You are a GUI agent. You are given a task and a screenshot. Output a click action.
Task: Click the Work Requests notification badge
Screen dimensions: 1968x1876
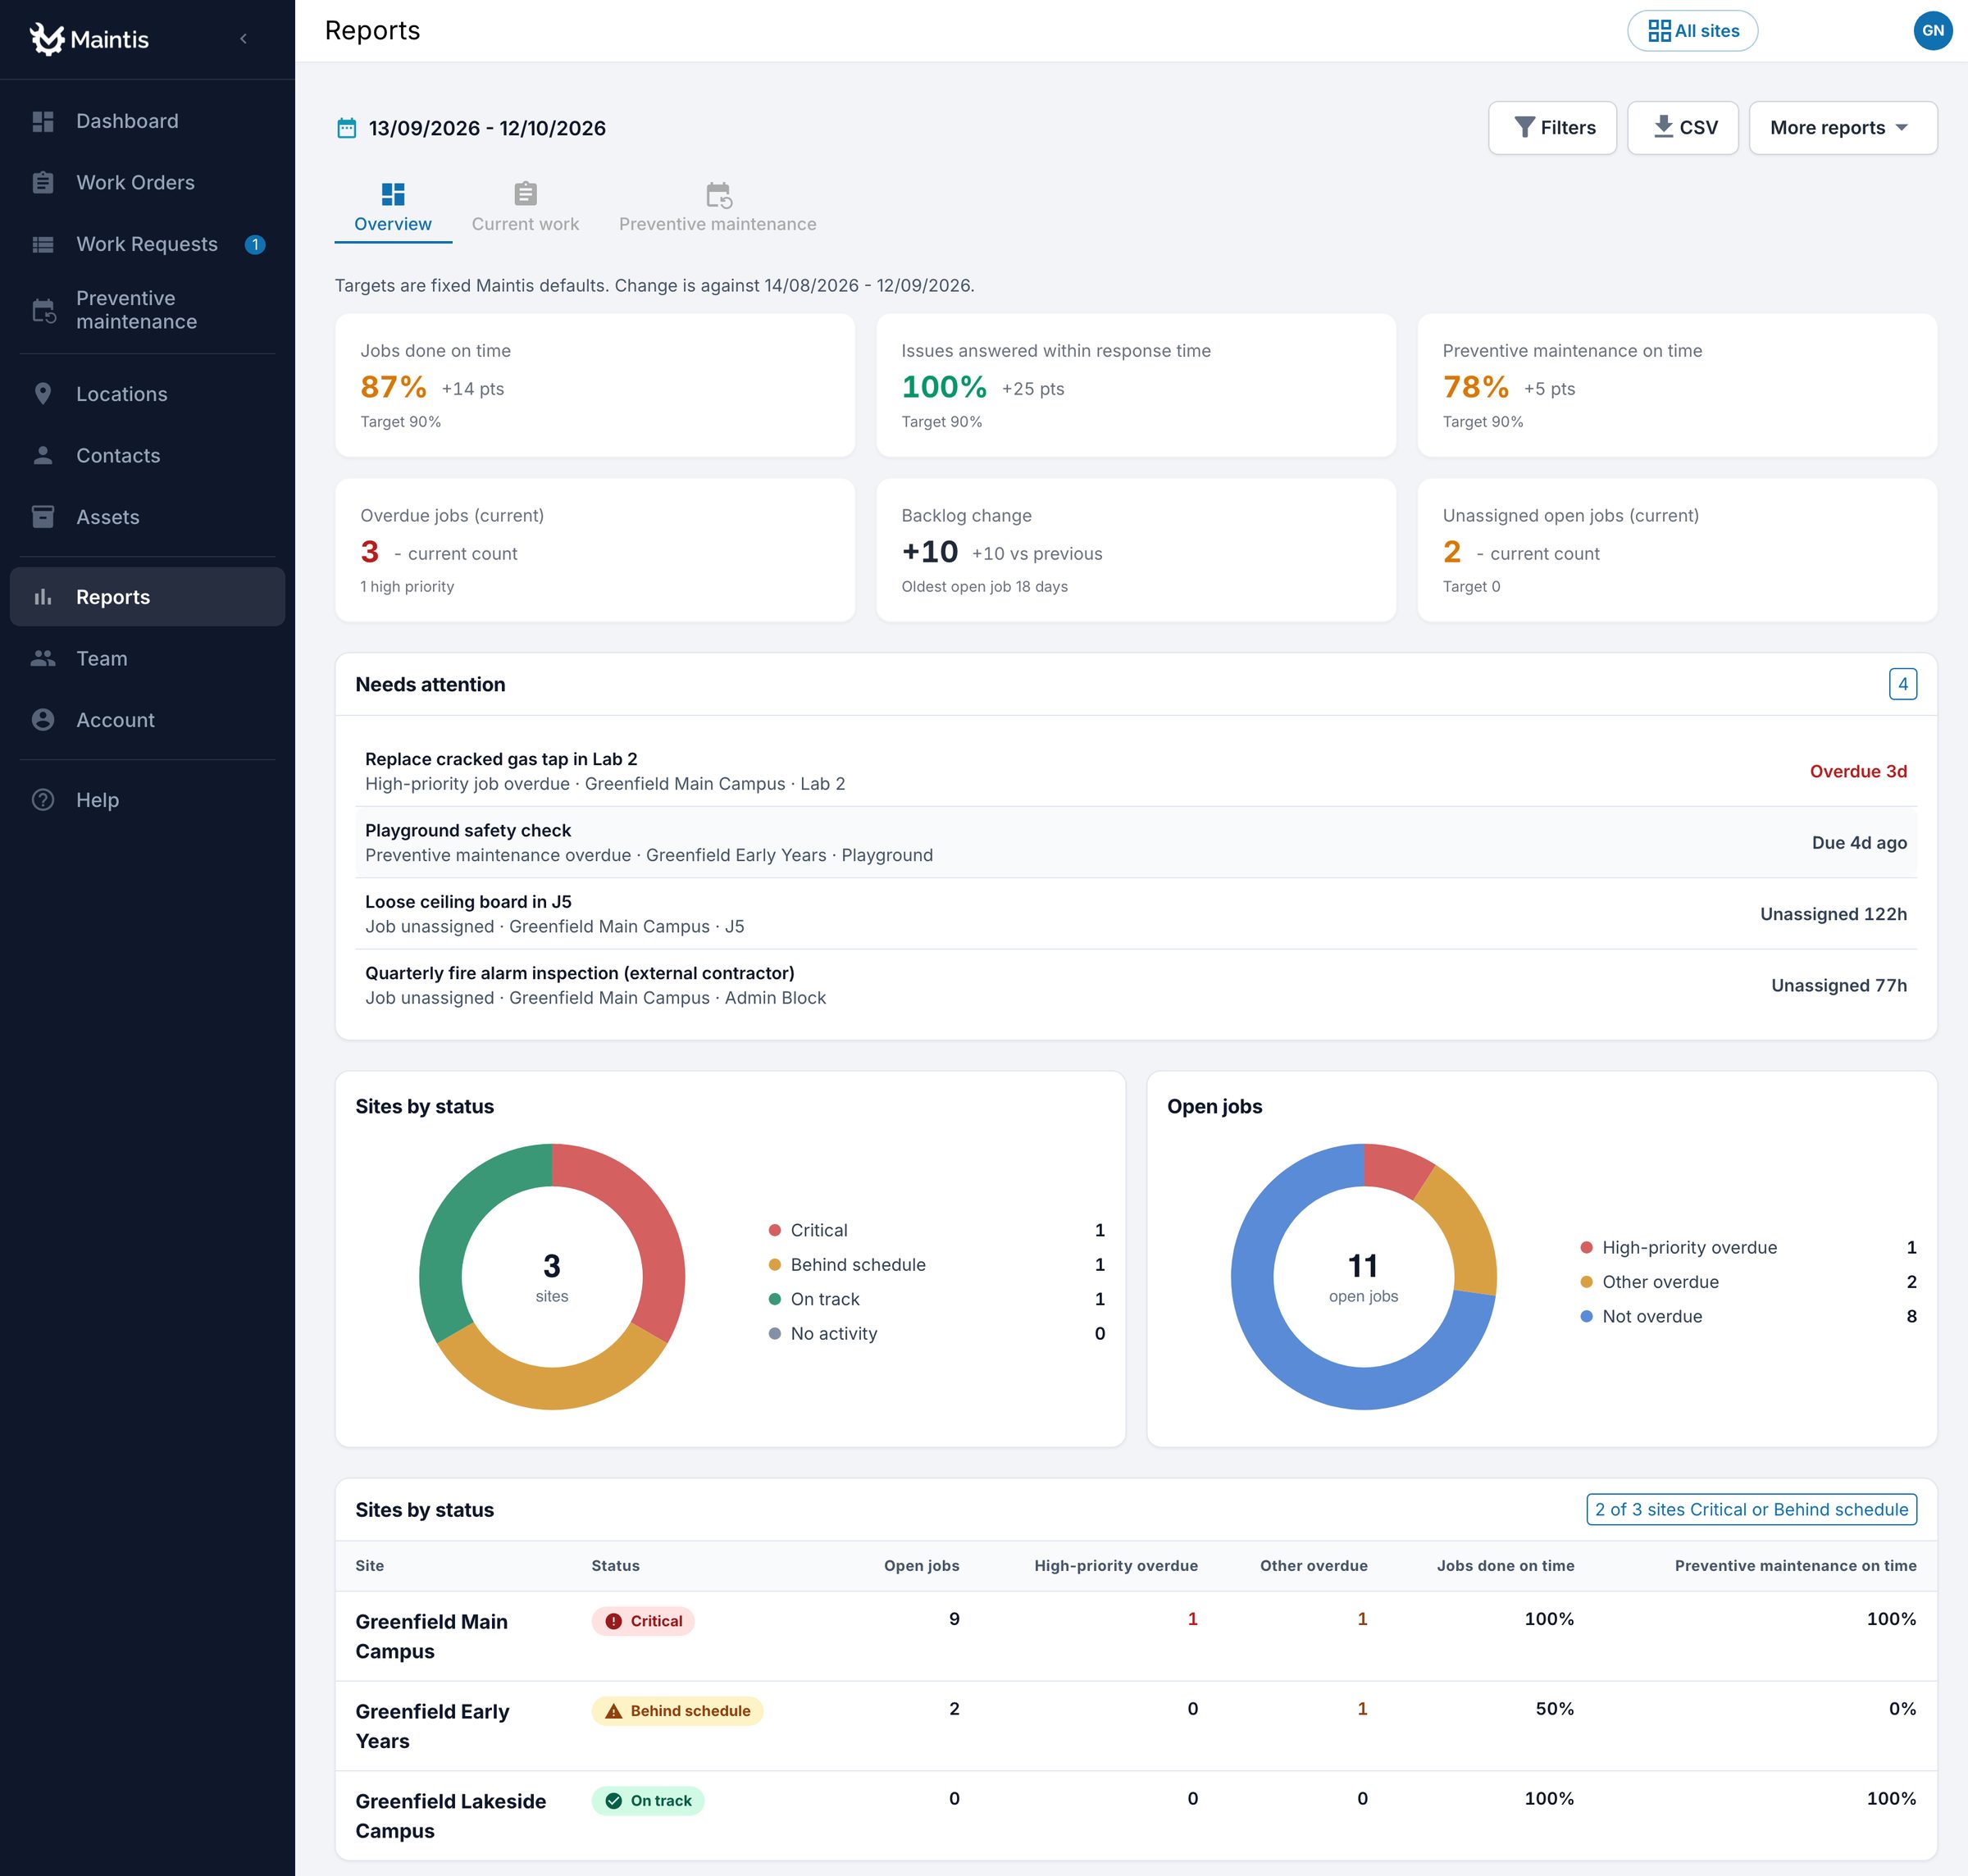pyautogui.click(x=255, y=244)
